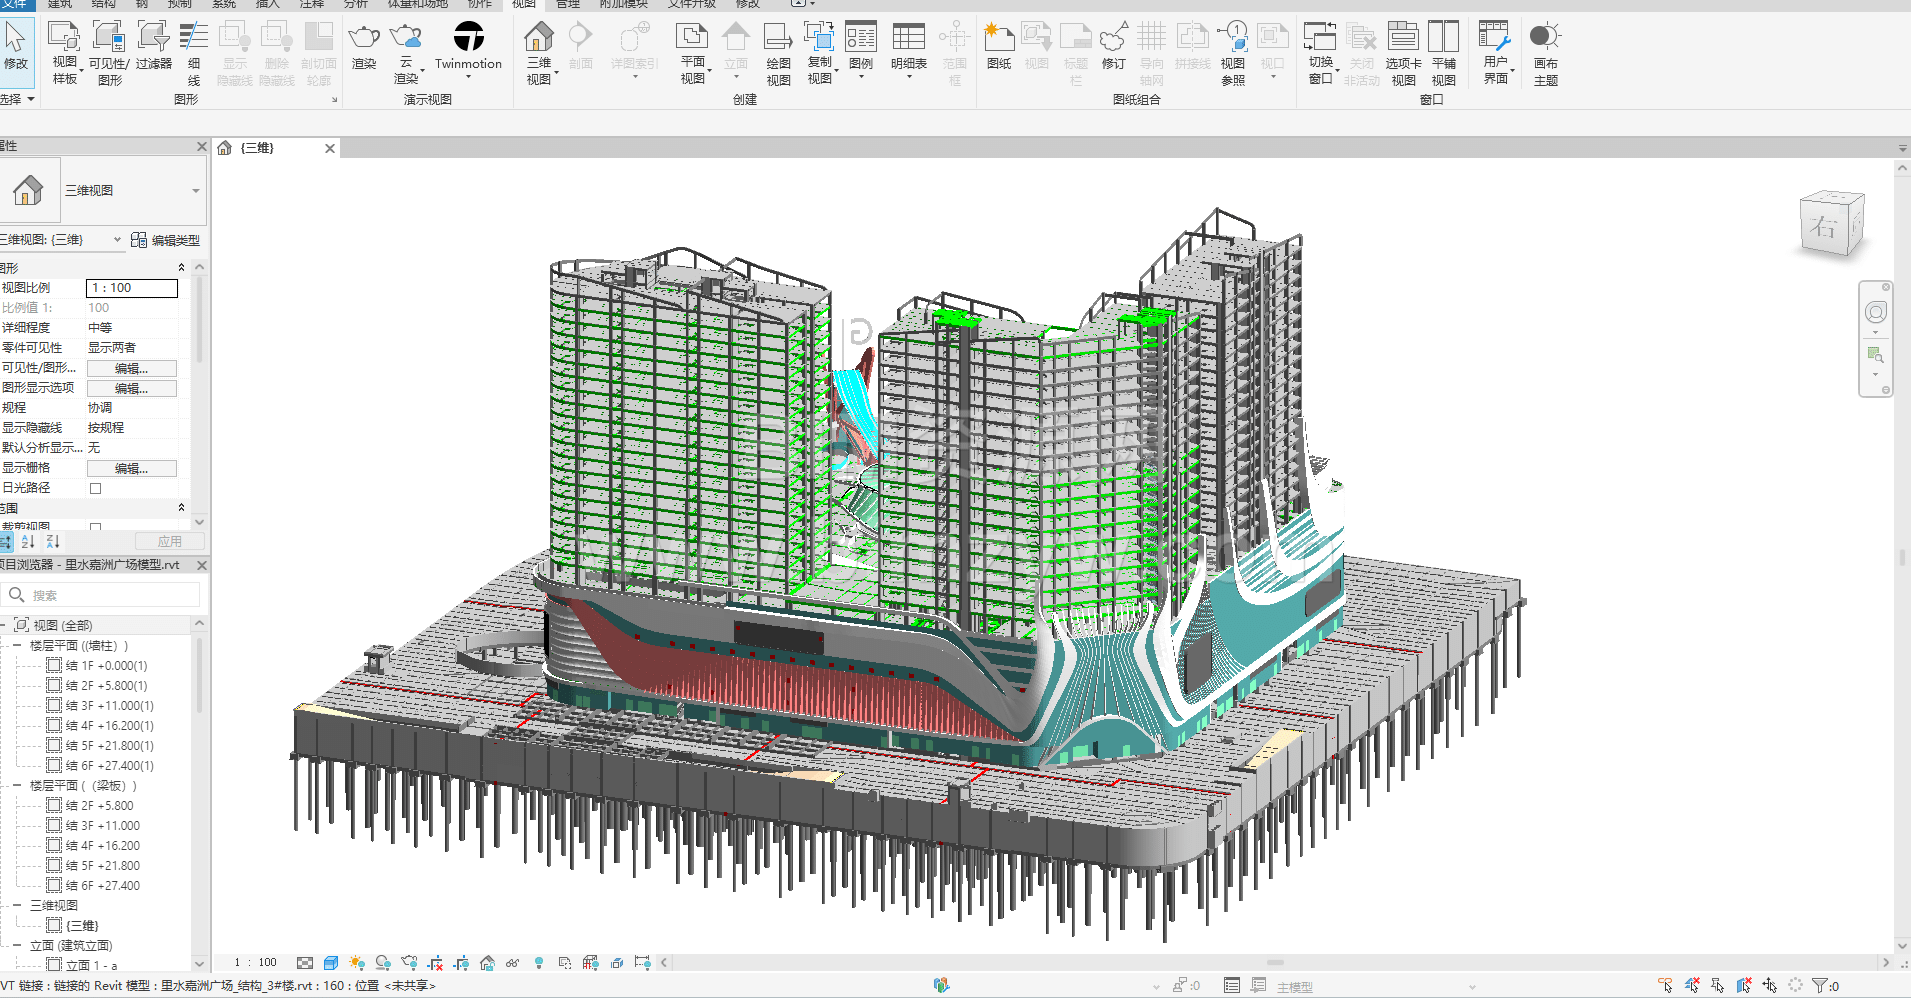Toggle the 日光路径 checkbox

point(96,488)
